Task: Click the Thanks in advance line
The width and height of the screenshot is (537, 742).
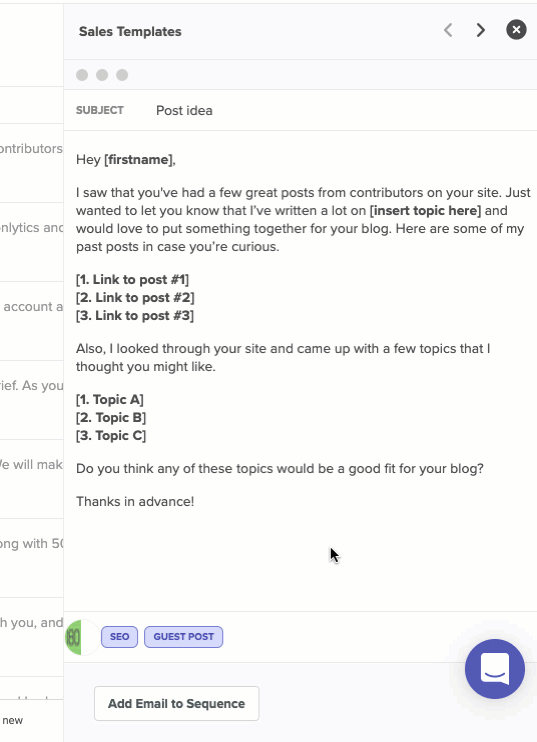Action: (135, 502)
